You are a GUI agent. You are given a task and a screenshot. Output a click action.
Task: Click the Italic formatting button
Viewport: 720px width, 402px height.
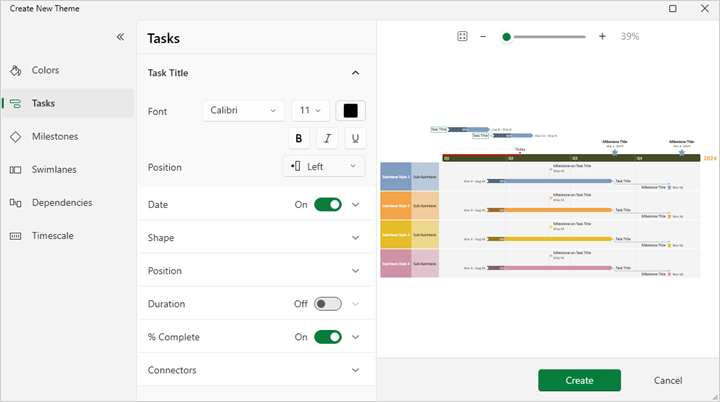(x=327, y=139)
